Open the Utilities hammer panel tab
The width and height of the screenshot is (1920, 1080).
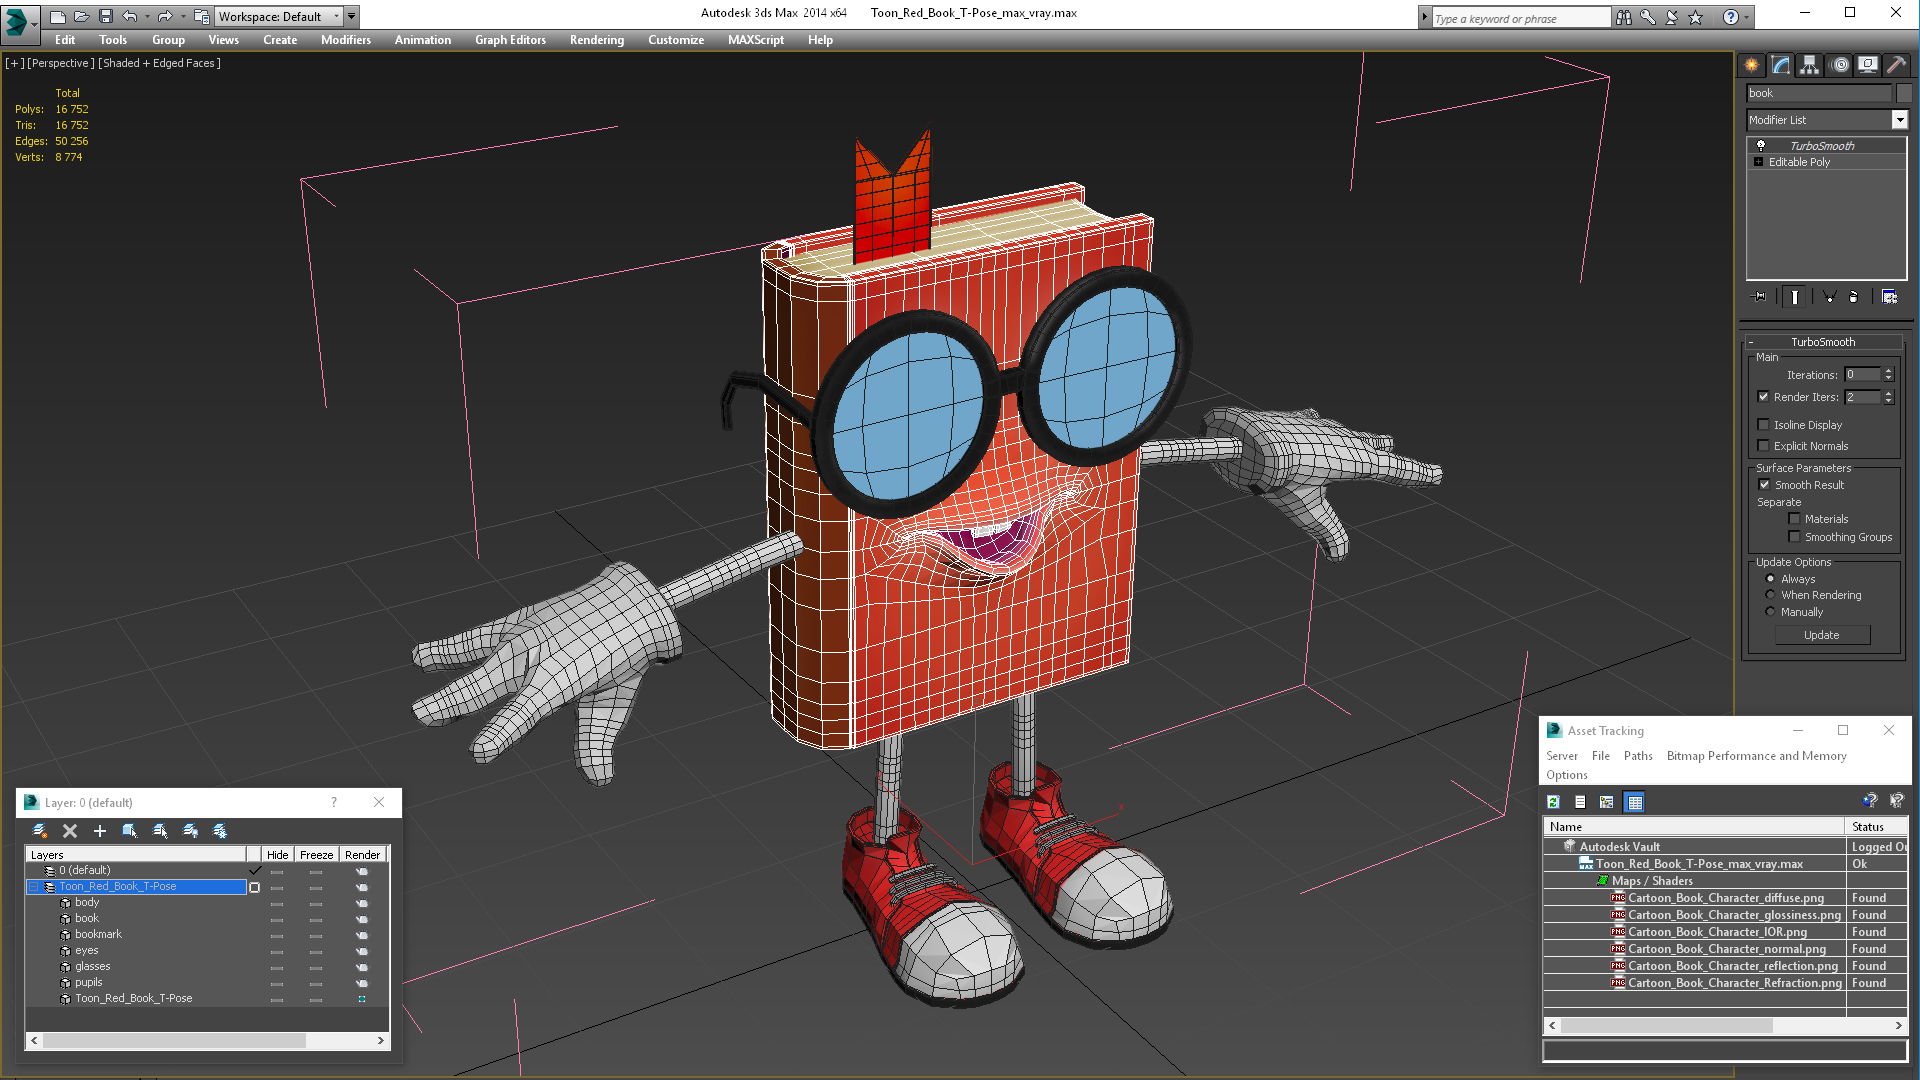click(x=1896, y=65)
